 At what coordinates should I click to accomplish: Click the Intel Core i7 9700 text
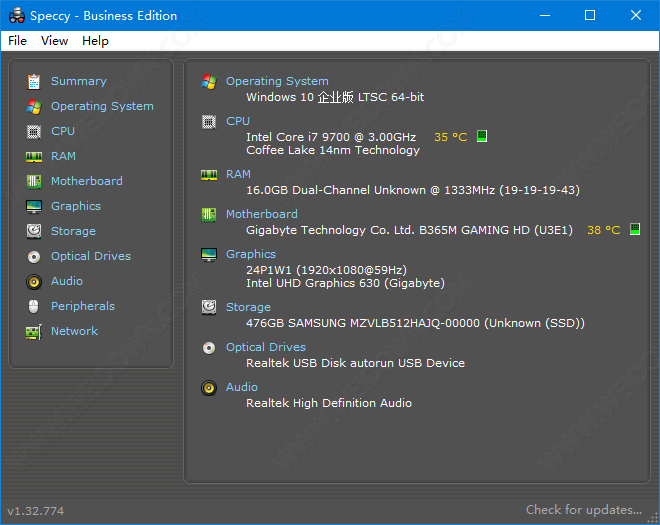[331, 137]
